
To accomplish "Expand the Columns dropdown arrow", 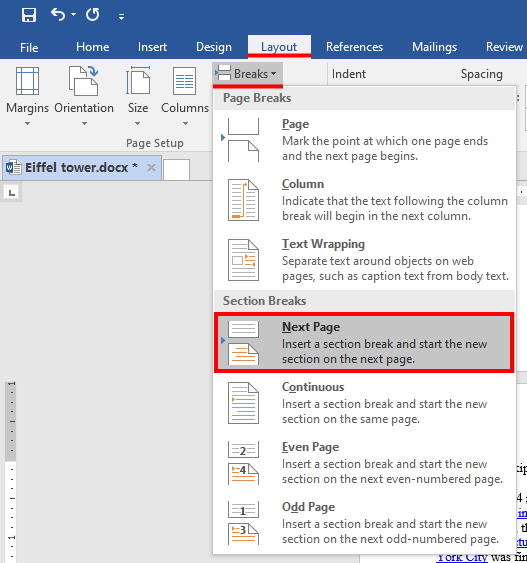I will point(185,124).
